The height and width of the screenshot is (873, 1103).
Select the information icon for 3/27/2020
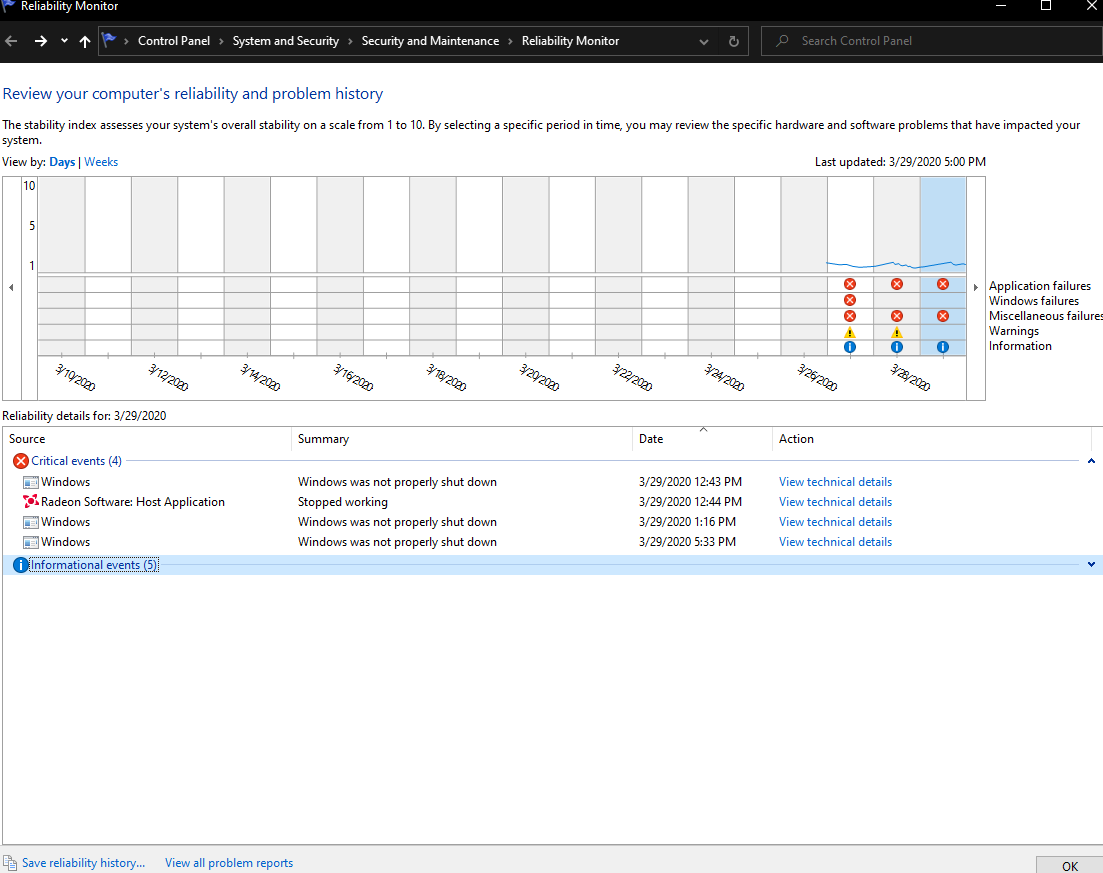pos(850,347)
